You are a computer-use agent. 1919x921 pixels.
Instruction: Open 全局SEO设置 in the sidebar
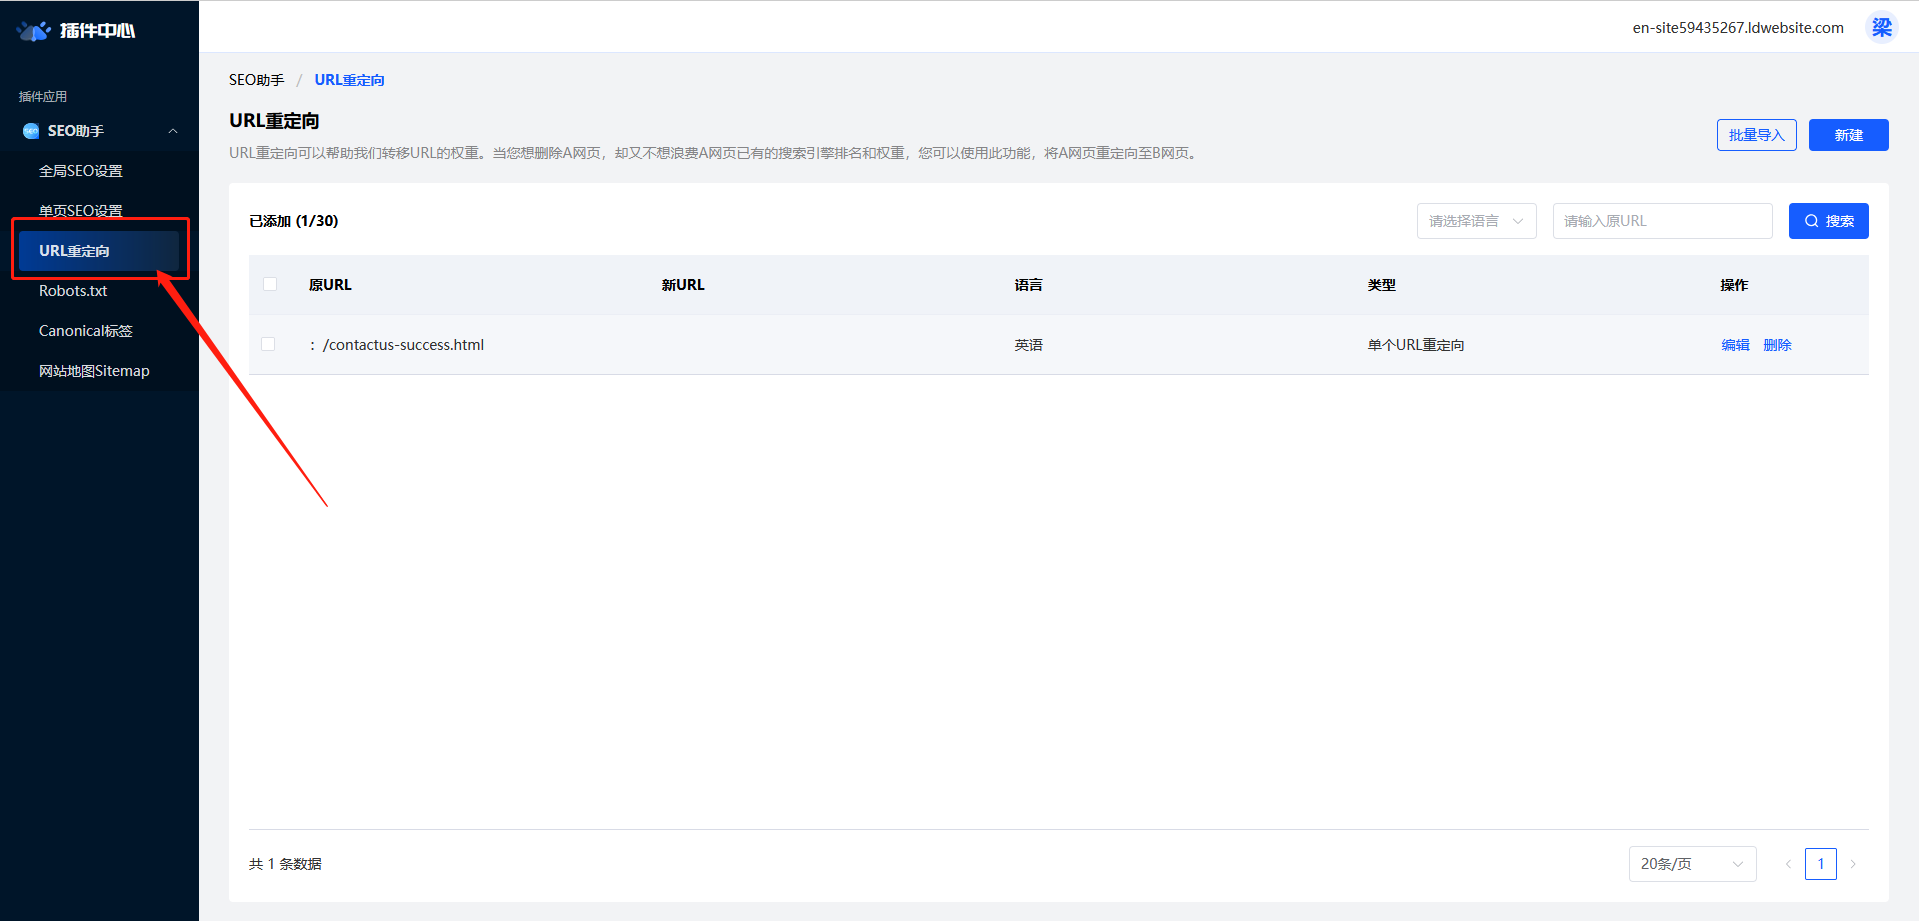81,171
